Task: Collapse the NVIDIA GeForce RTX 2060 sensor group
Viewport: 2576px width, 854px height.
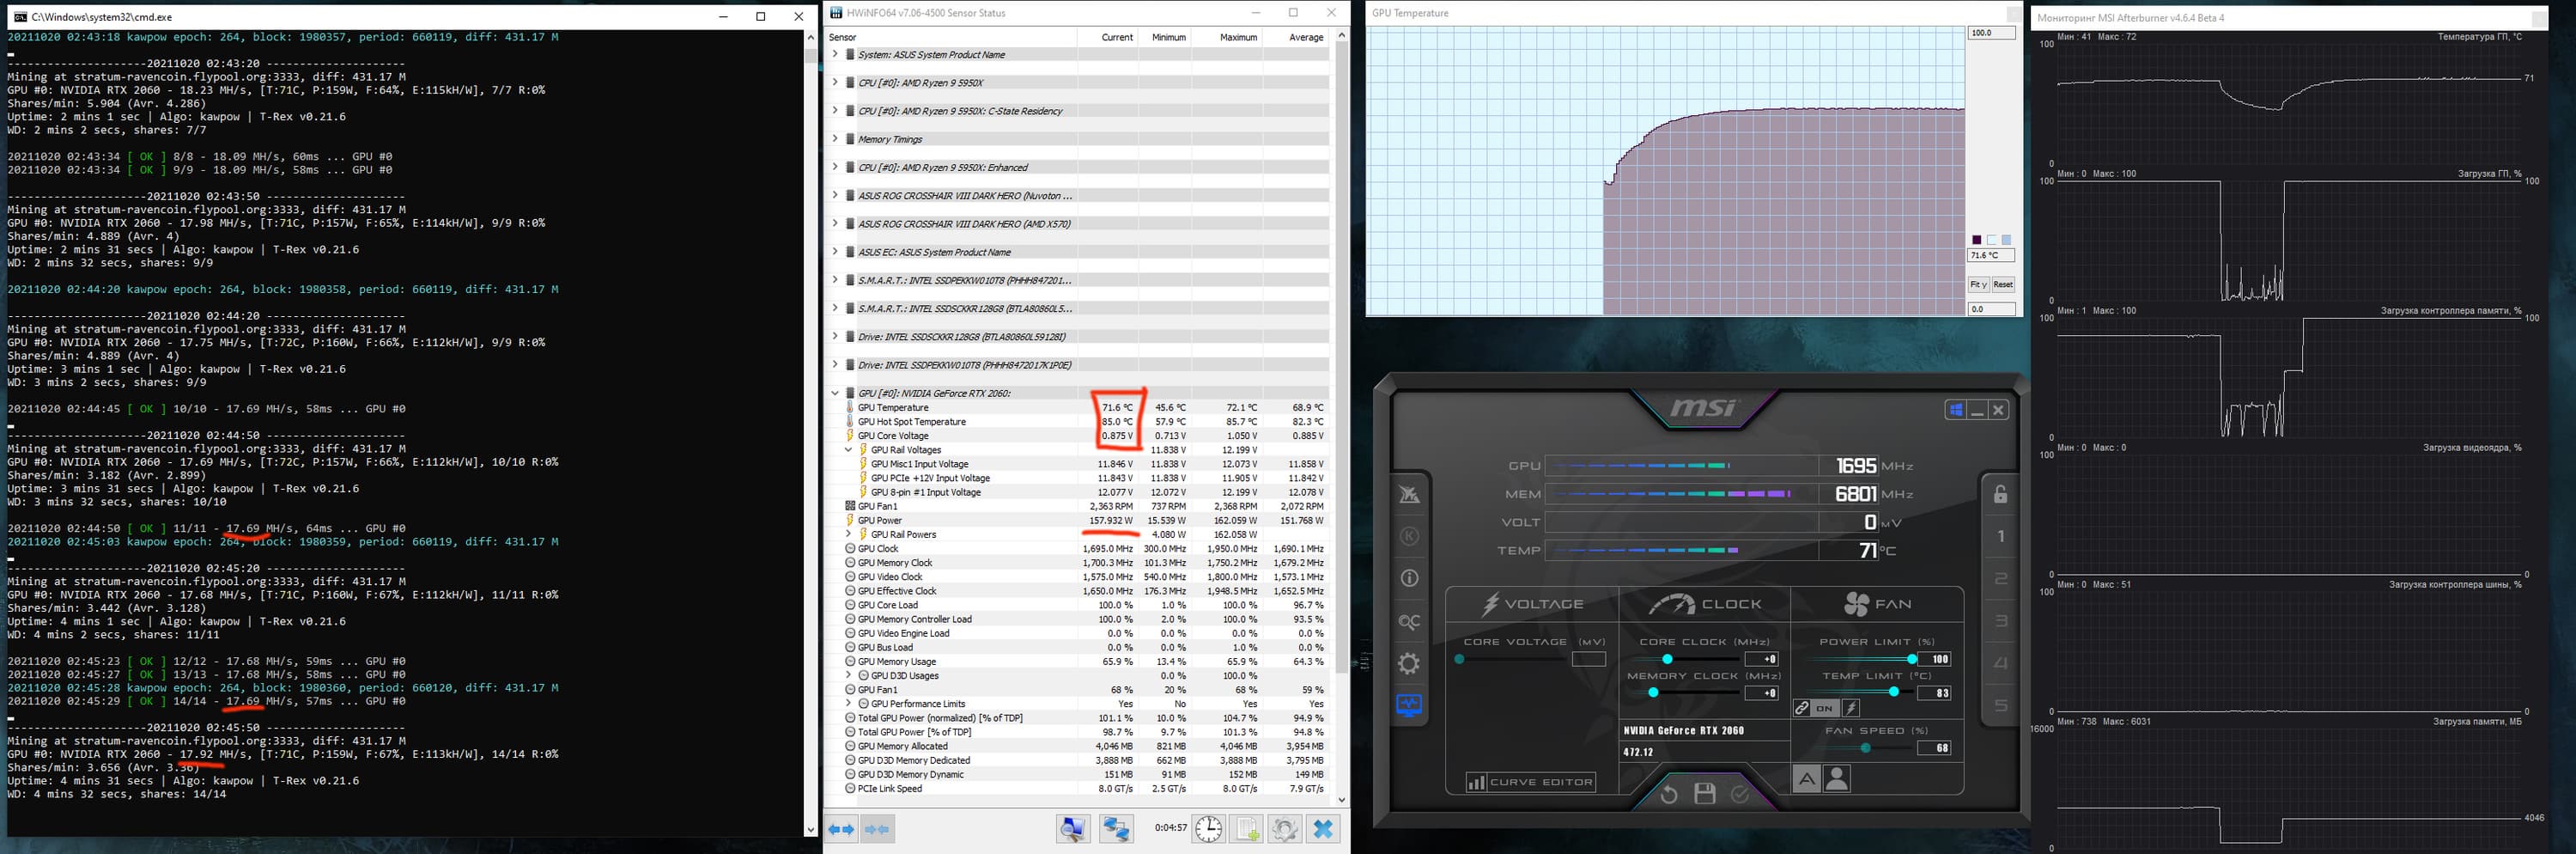Action: [x=835, y=393]
